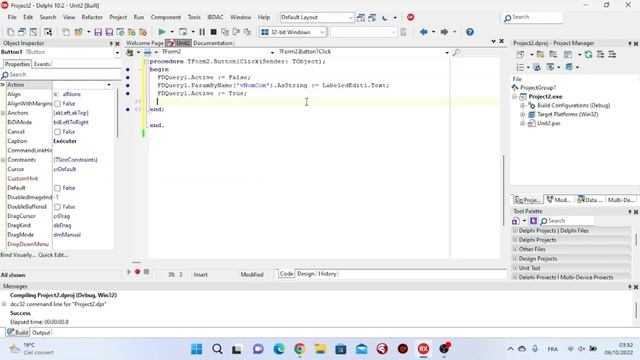The image size is (640, 360).
Task: Open Microsoft Edge from the taskbar
Action: click(279, 349)
